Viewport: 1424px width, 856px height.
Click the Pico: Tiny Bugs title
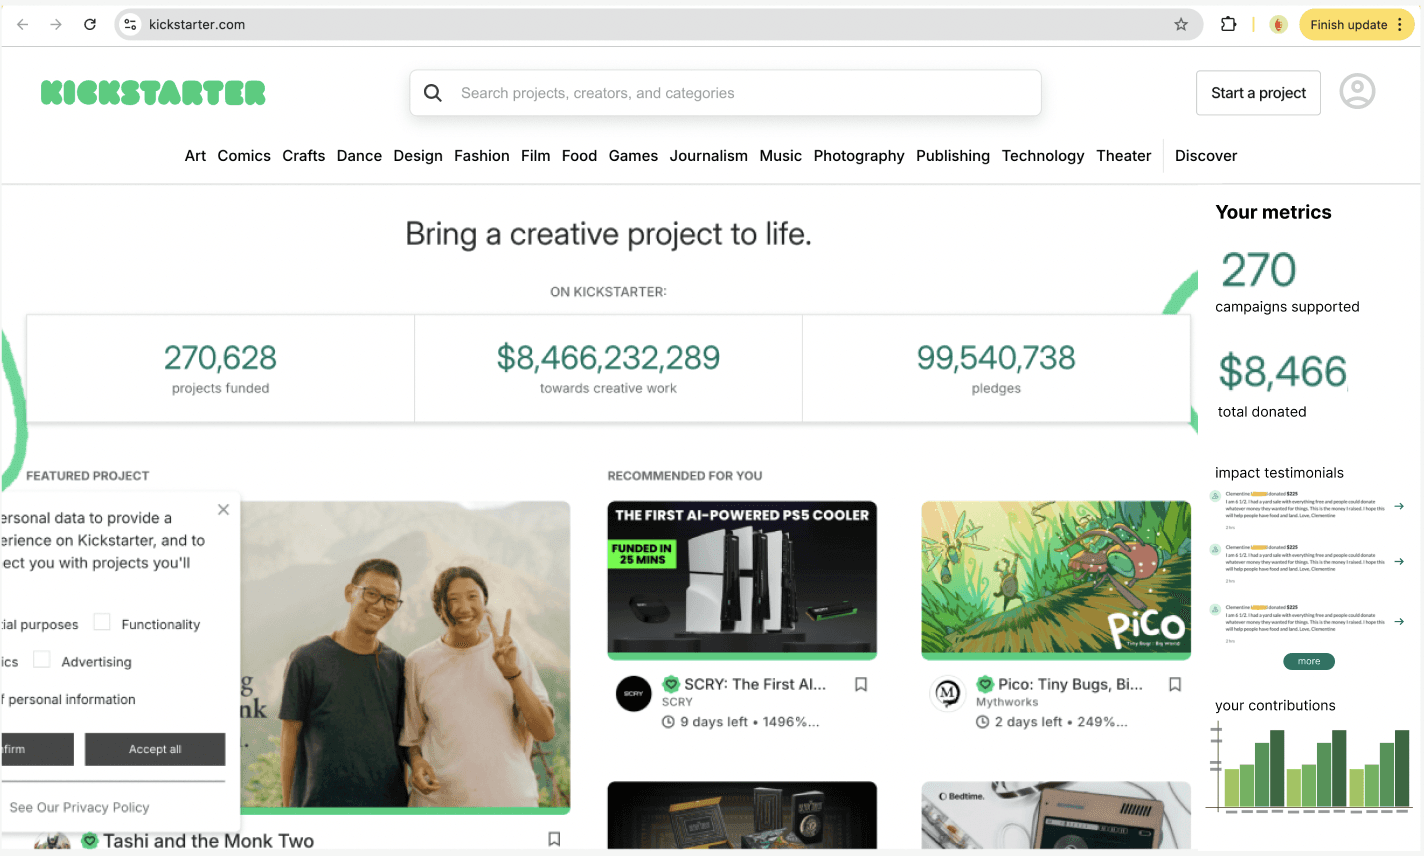pyautogui.click(x=1070, y=684)
